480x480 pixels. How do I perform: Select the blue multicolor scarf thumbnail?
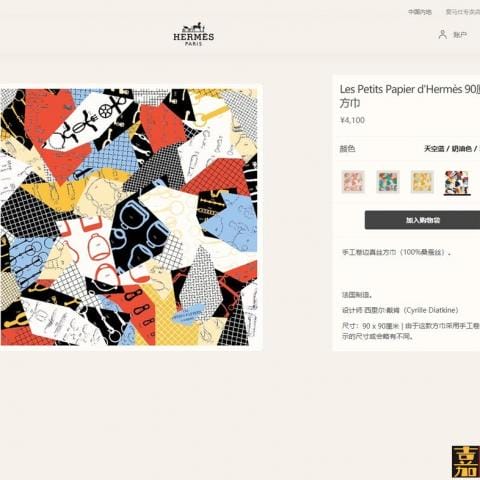(x=457, y=182)
